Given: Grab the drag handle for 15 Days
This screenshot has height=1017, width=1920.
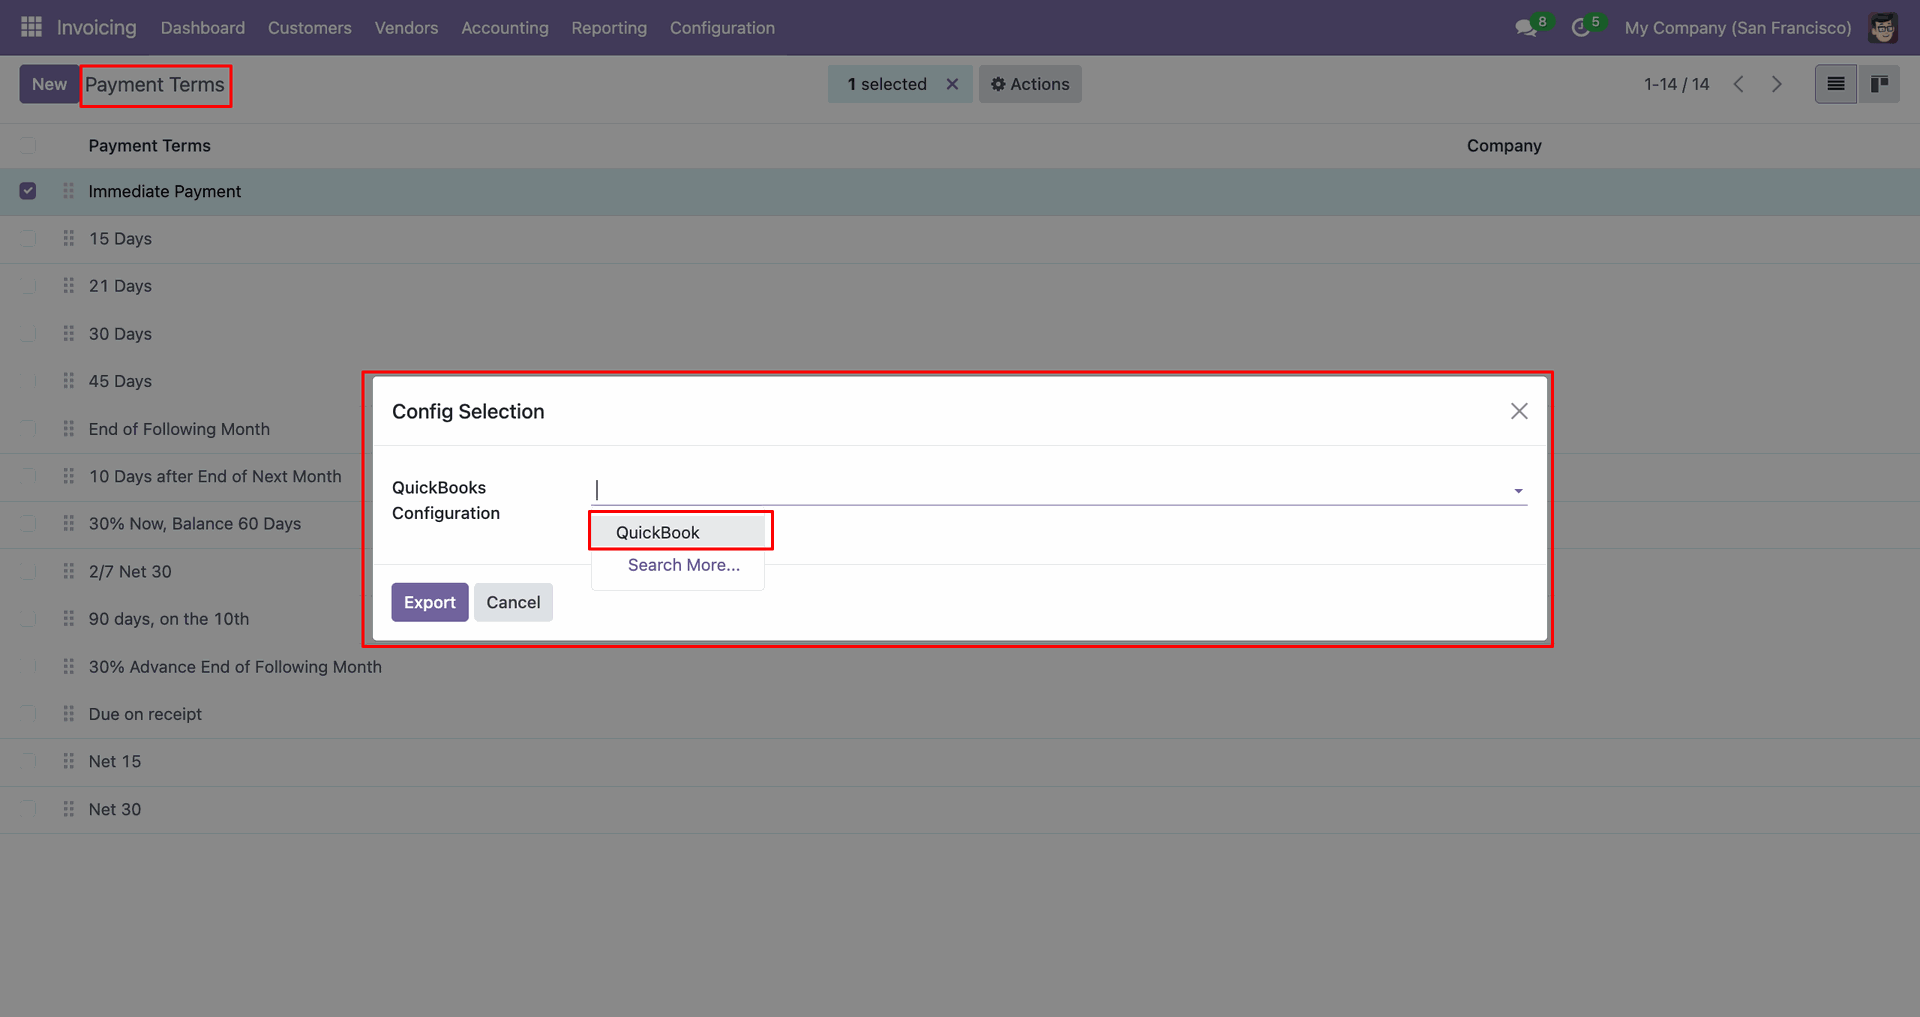Looking at the screenshot, I should (68, 238).
